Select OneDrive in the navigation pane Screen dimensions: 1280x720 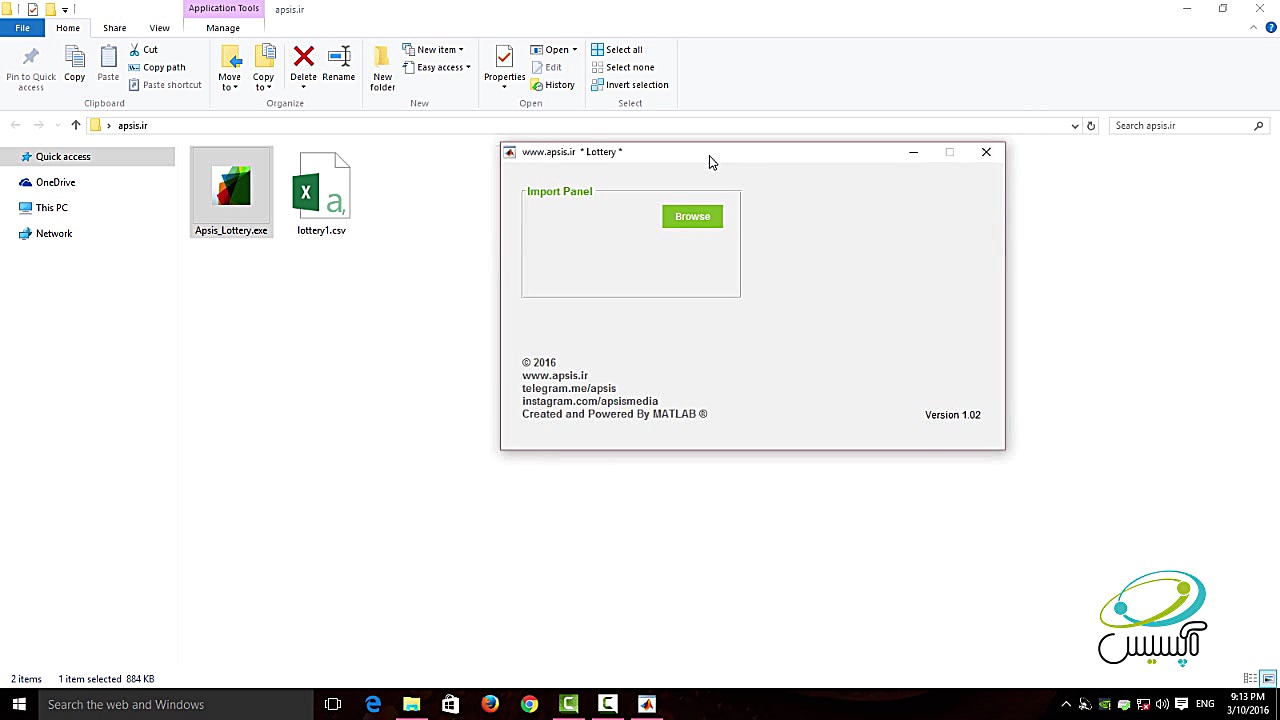click(x=55, y=182)
